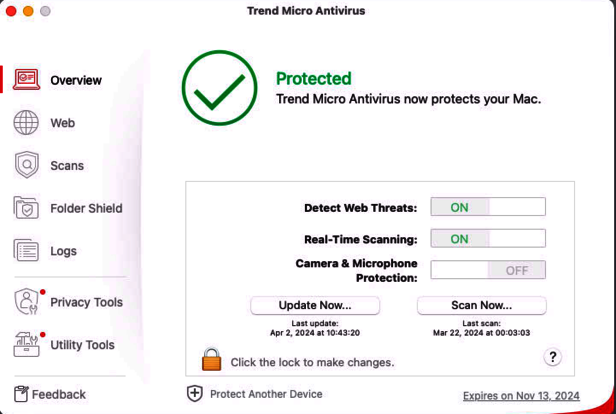
Task: Open the Expires on Nov 13, 2024 link
Action: point(521,396)
